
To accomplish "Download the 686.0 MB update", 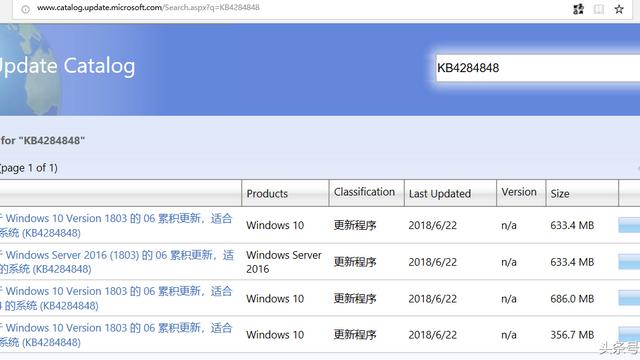I will pos(629,298).
